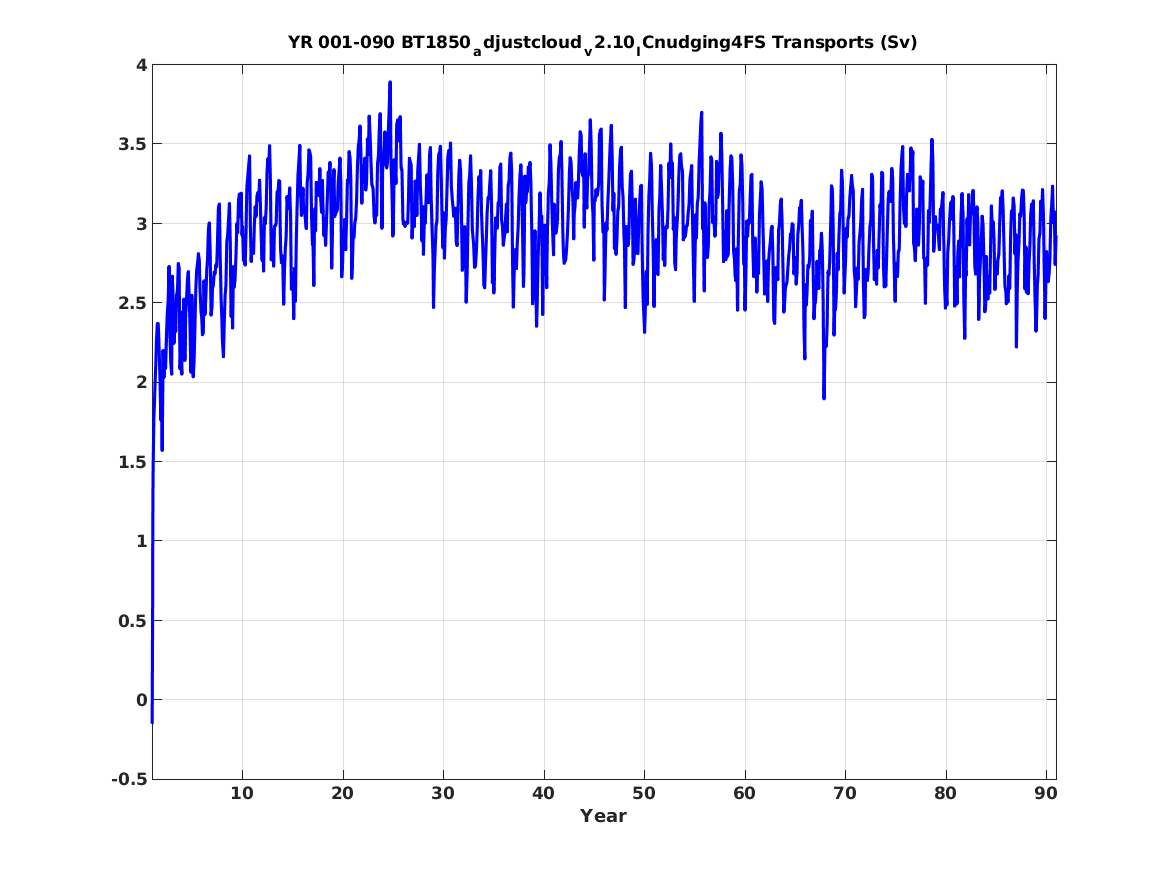Click the 'Year' x-axis label
Screen dimensions: 1167x875
(604, 816)
